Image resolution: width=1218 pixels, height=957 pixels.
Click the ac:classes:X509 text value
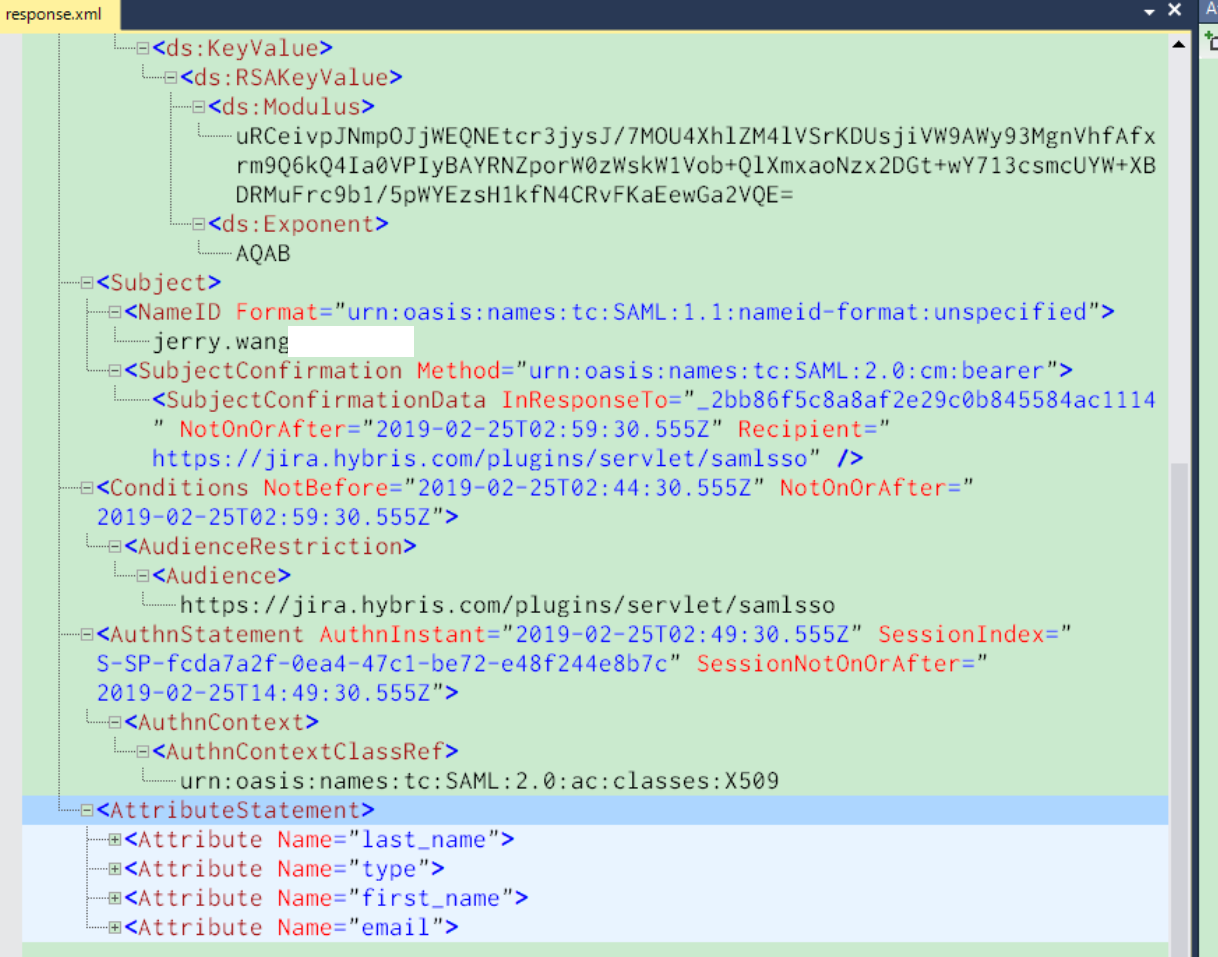tap(480, 781)
